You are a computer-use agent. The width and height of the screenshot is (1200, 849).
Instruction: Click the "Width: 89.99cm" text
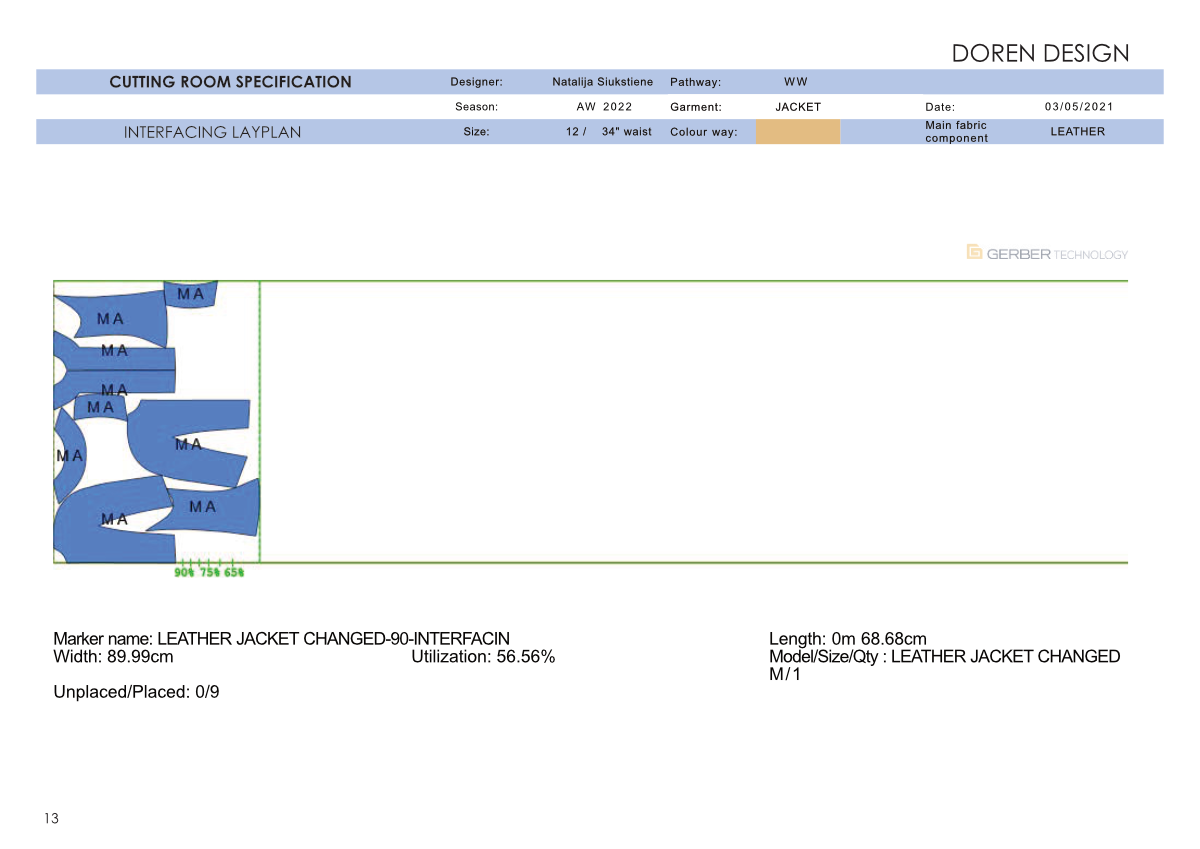pyautogui.click(x=113, y=657)
